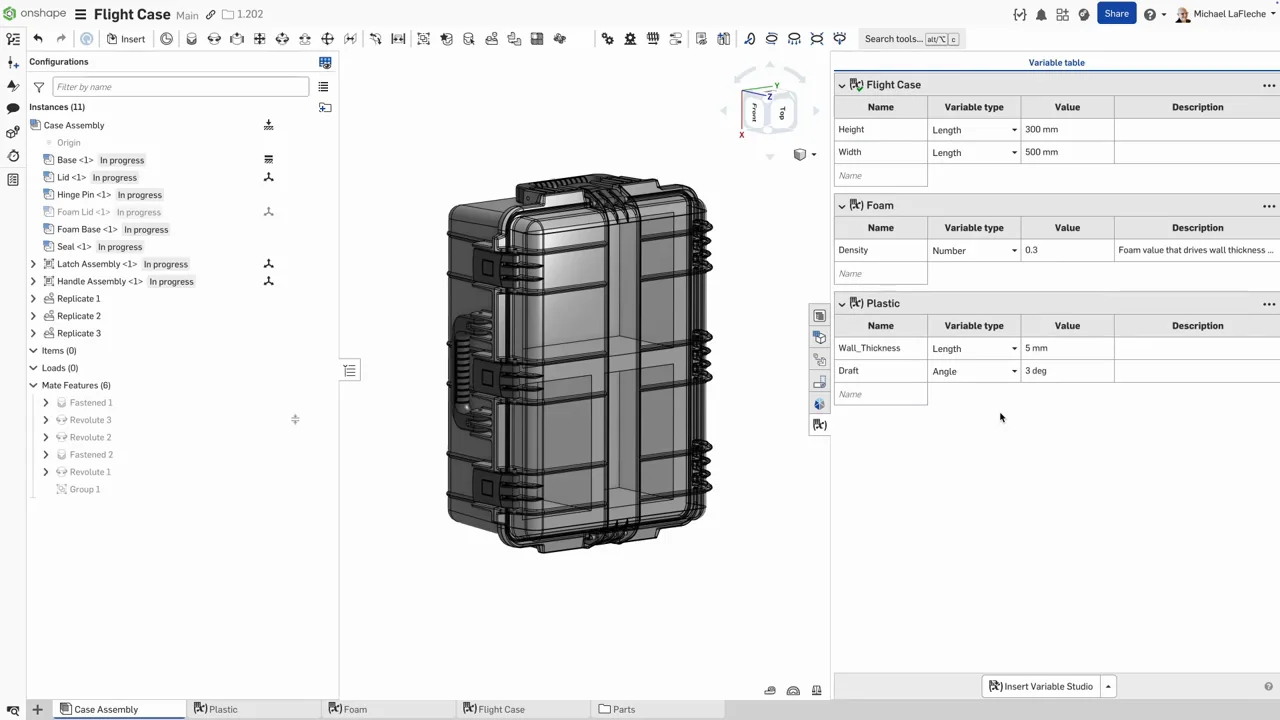Click the blue Share button
1280x720 pixels.
[x=1116, y=14]
